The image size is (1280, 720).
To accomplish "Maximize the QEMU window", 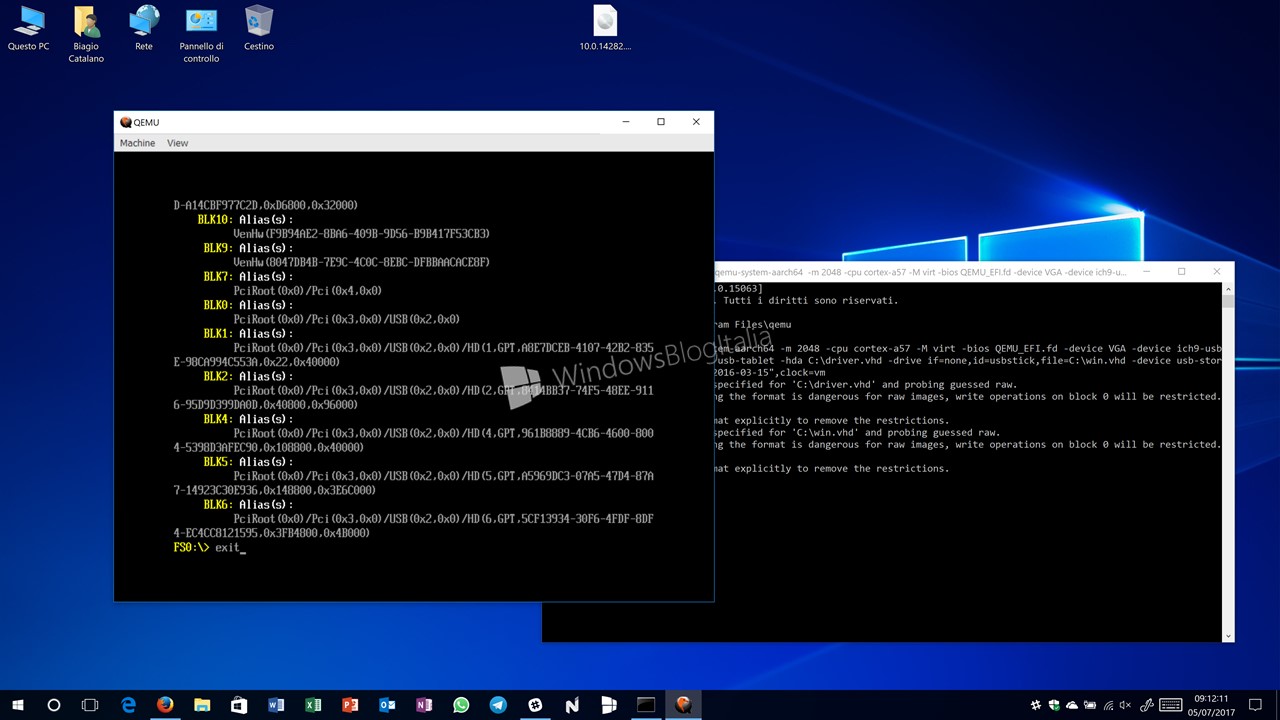I will pos(661,122).
